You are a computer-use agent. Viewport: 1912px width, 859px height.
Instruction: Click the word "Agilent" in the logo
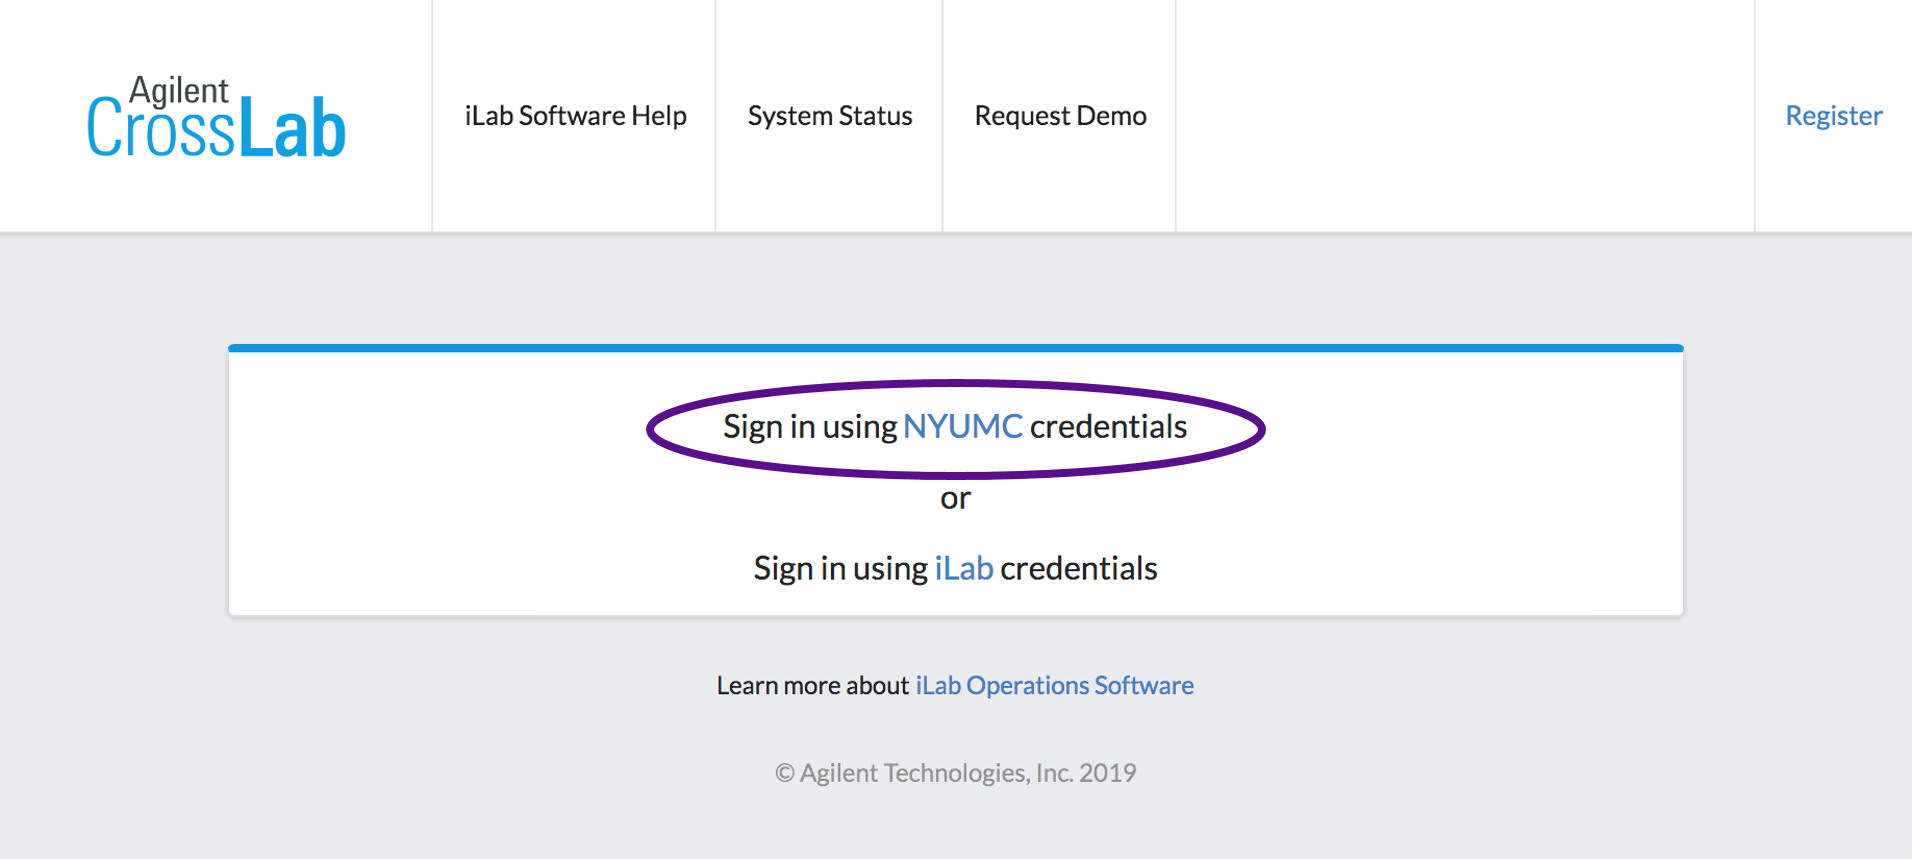click(x=179, y=90)
